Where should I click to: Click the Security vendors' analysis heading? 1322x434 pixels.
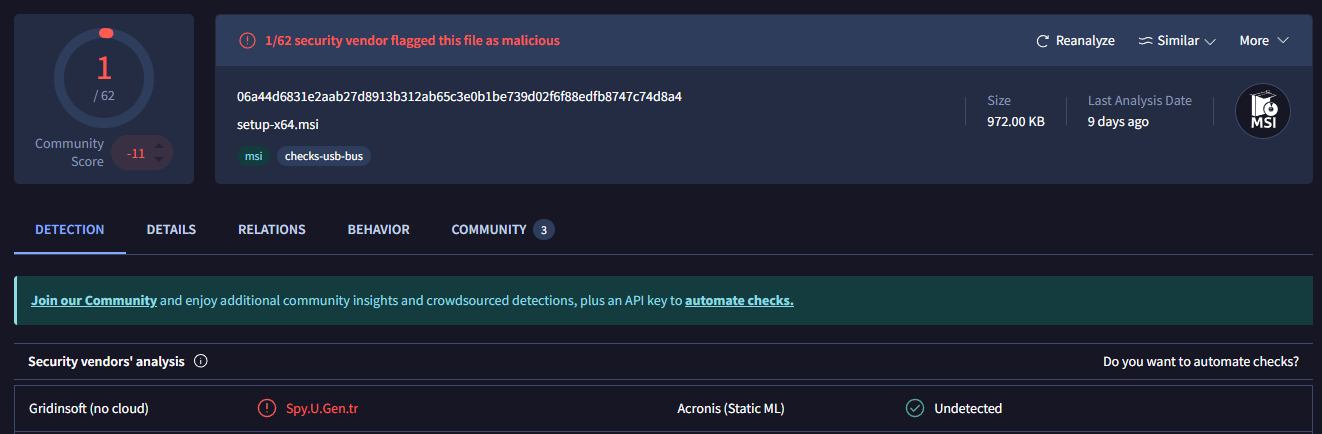coord(106,361)
